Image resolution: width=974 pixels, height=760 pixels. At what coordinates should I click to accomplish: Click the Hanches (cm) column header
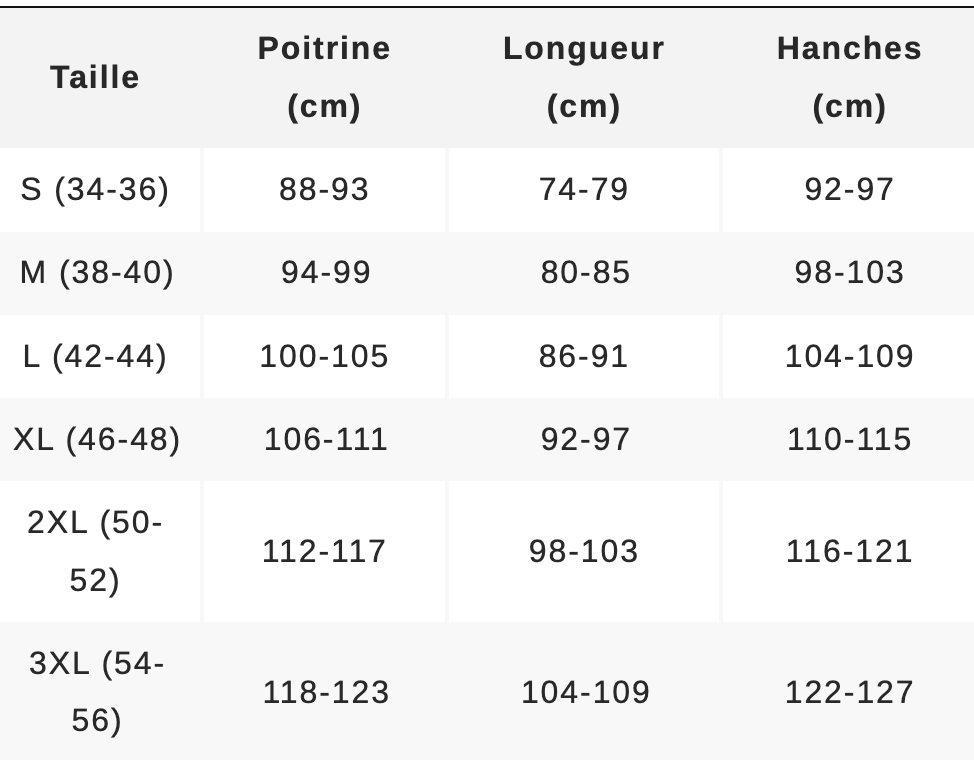pyautogui.click(x=849, y=77)
